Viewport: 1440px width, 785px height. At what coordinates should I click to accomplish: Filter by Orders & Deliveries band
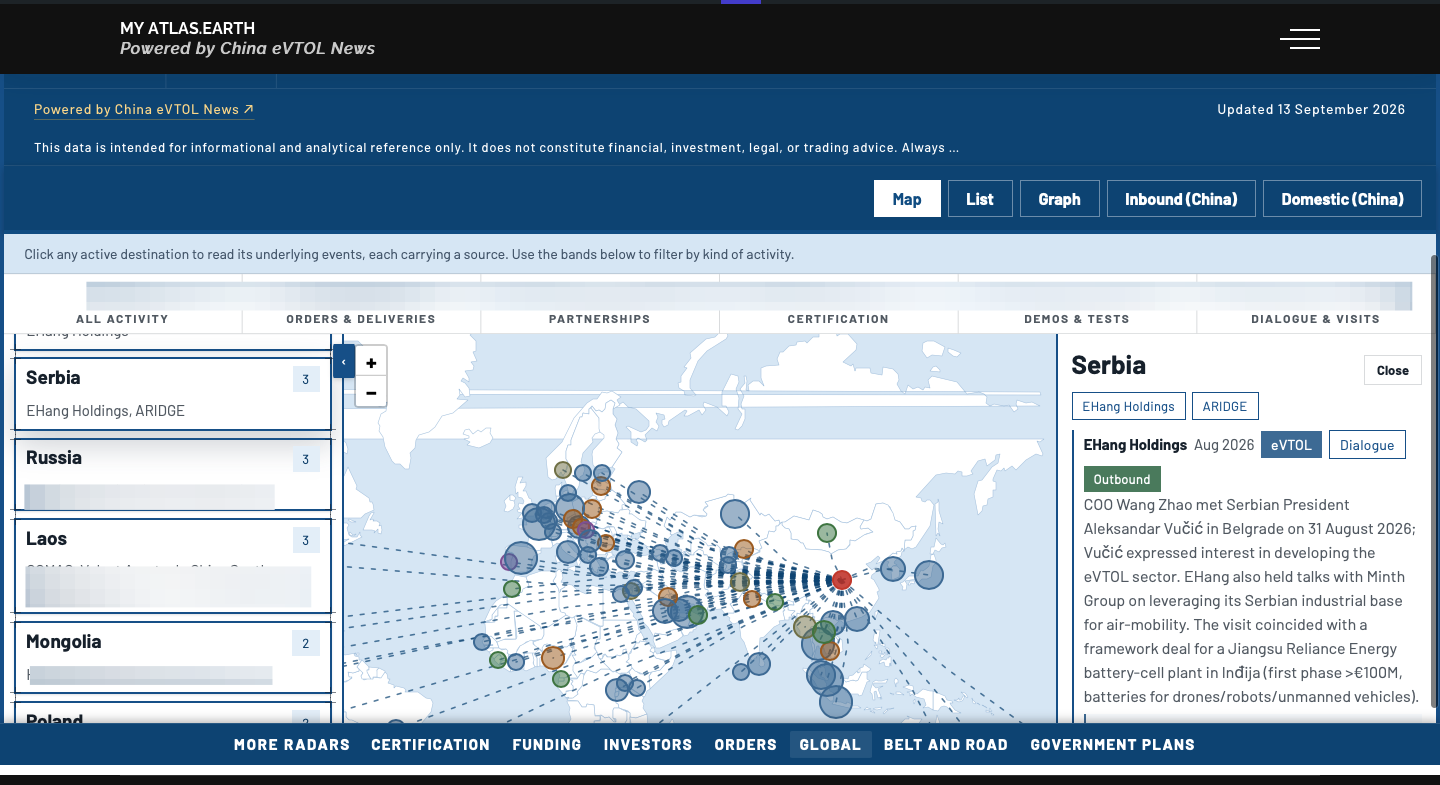(x=361, y=319)
